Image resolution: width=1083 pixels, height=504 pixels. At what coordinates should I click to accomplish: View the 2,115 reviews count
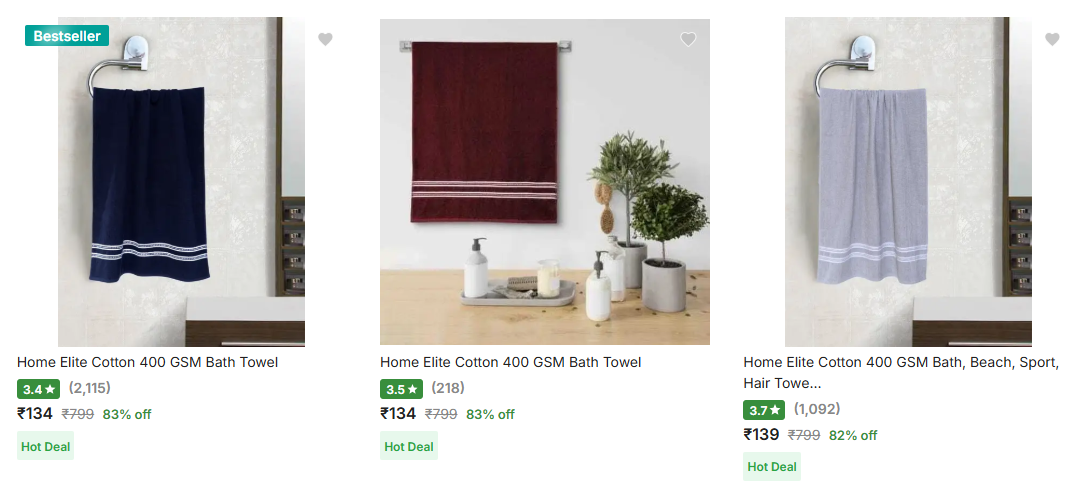click(x=90, y=388)
